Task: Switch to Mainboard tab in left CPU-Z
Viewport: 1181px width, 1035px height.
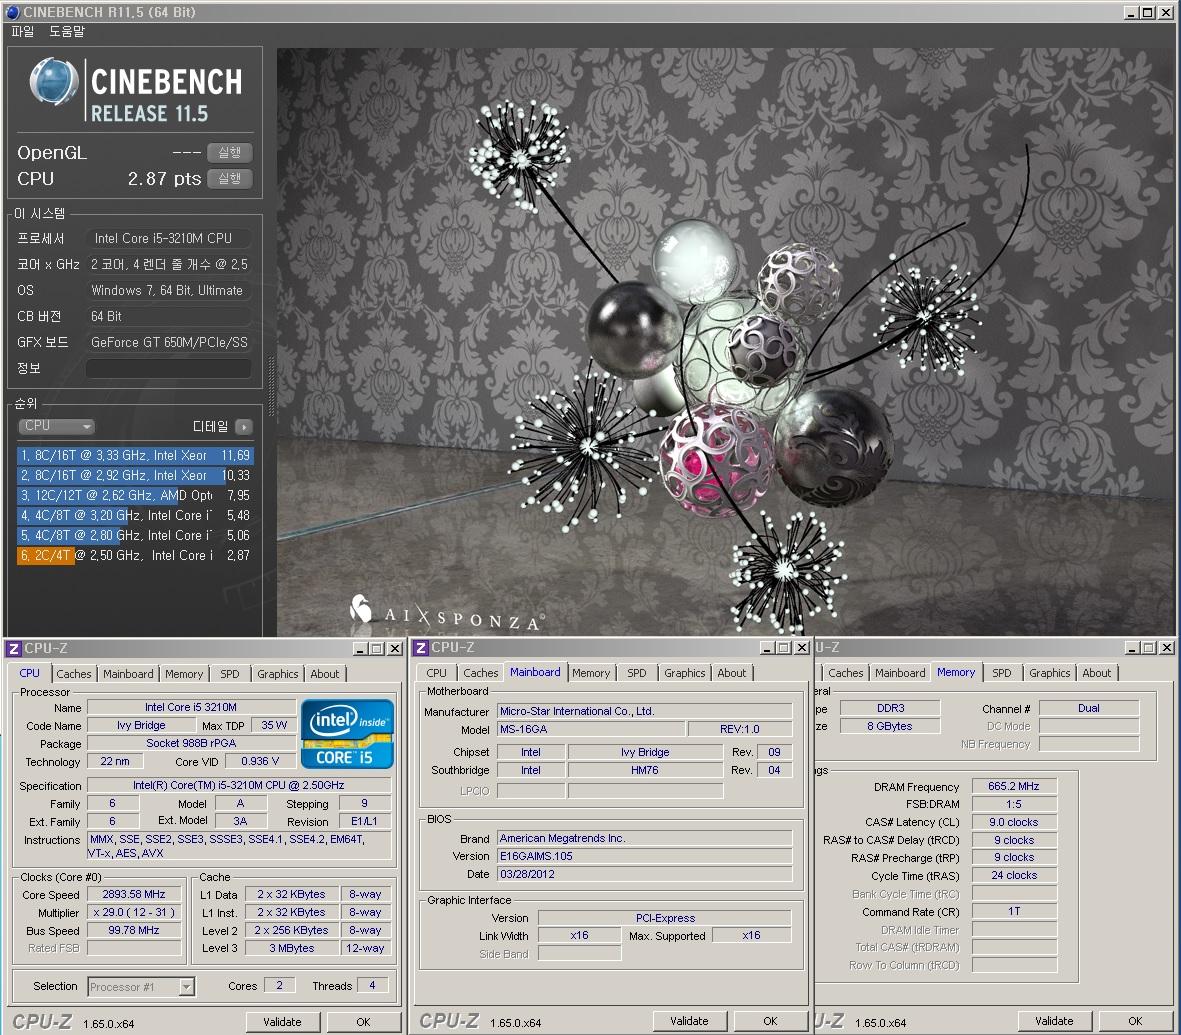Action: point(128,674)
